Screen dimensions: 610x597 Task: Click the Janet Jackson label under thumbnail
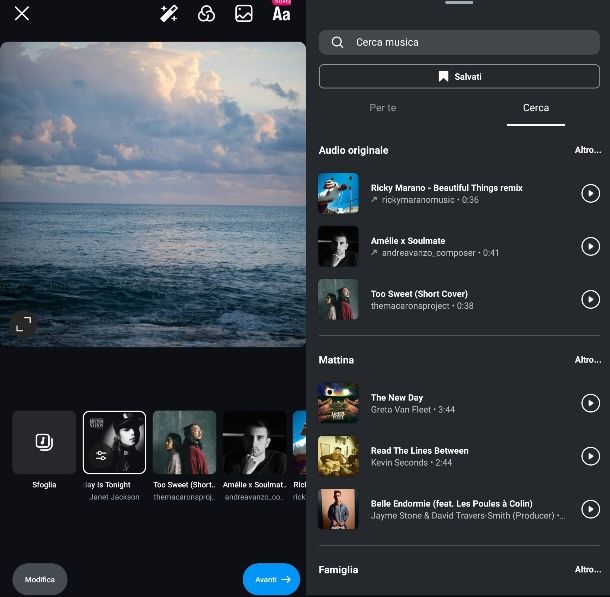click(114, 497)
